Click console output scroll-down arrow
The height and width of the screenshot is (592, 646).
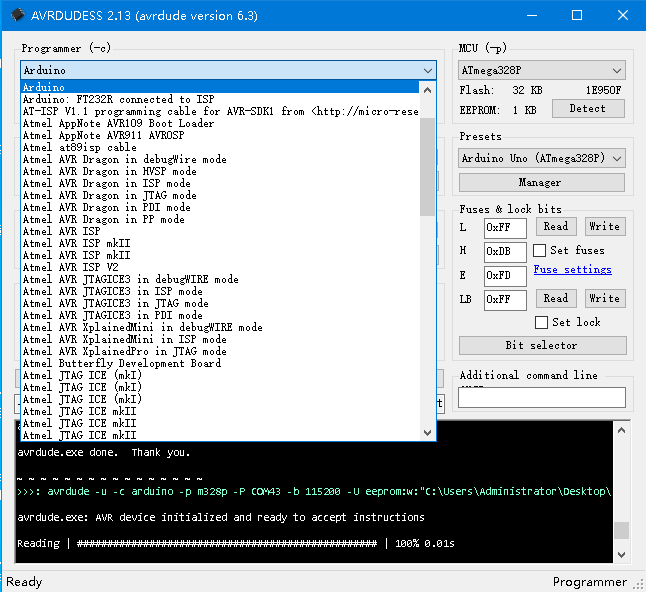pos(621,555)
